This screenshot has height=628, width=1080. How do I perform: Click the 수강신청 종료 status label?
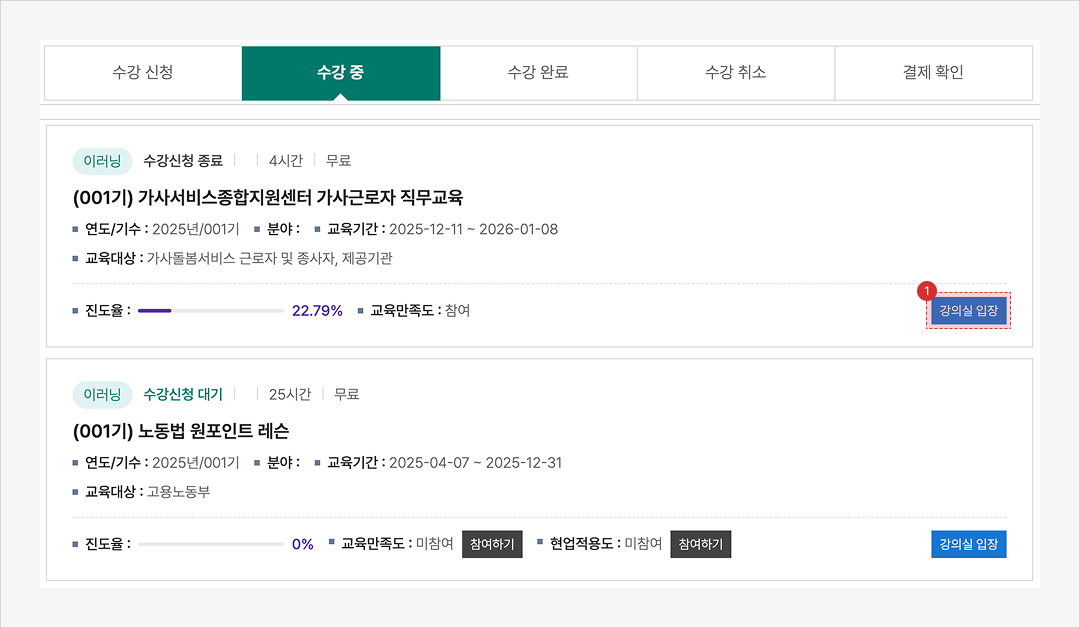tap(183, 161)
